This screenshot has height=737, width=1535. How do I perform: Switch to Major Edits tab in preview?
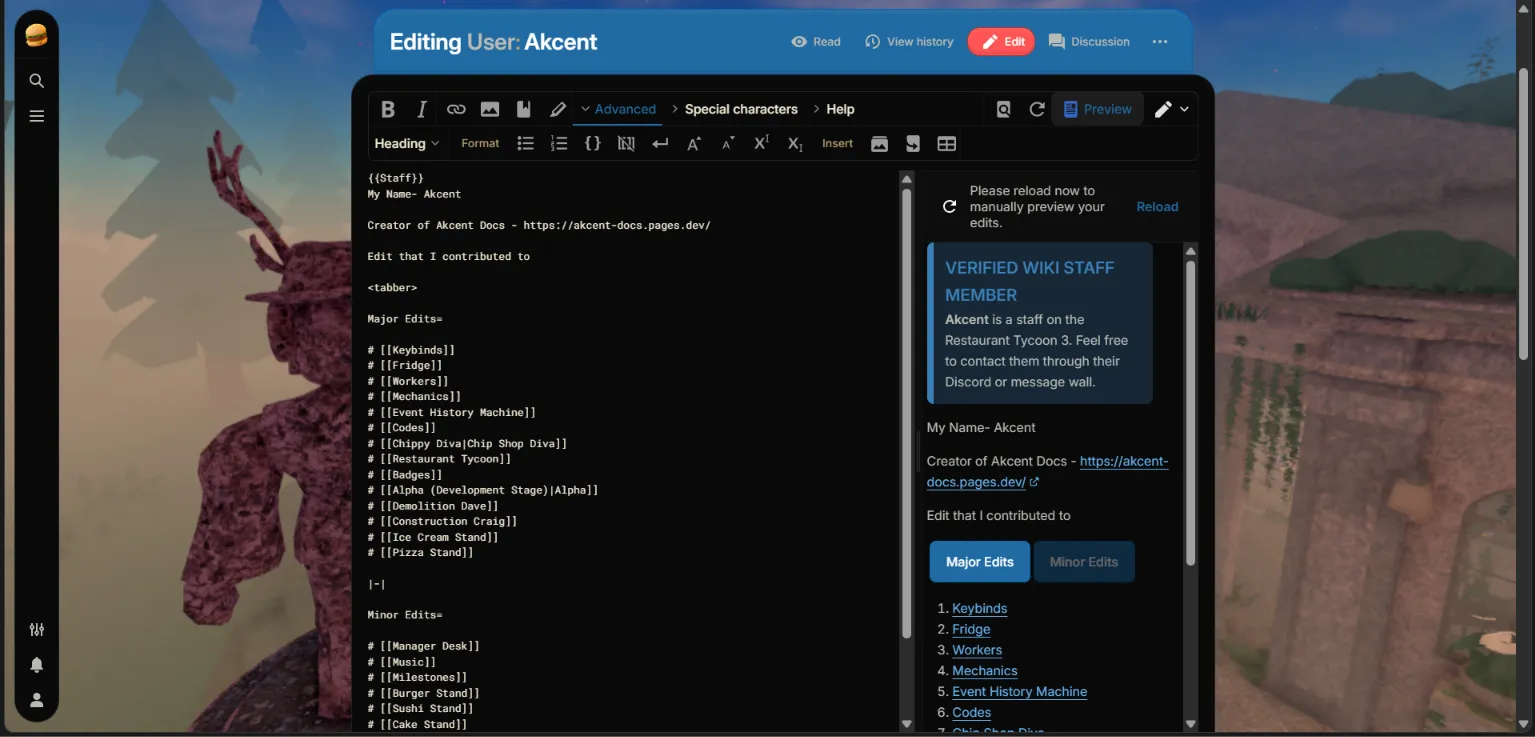[x=980, y=562]
